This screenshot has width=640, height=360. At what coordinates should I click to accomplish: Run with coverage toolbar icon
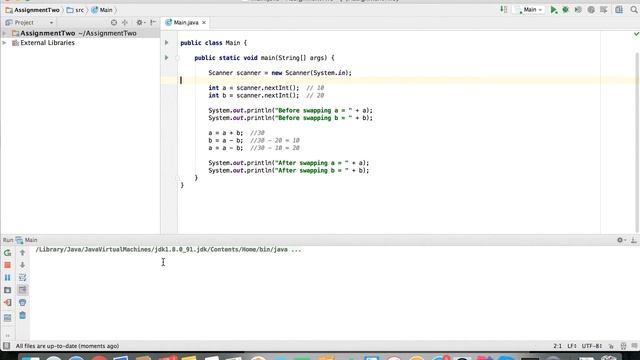pos(578,10)
